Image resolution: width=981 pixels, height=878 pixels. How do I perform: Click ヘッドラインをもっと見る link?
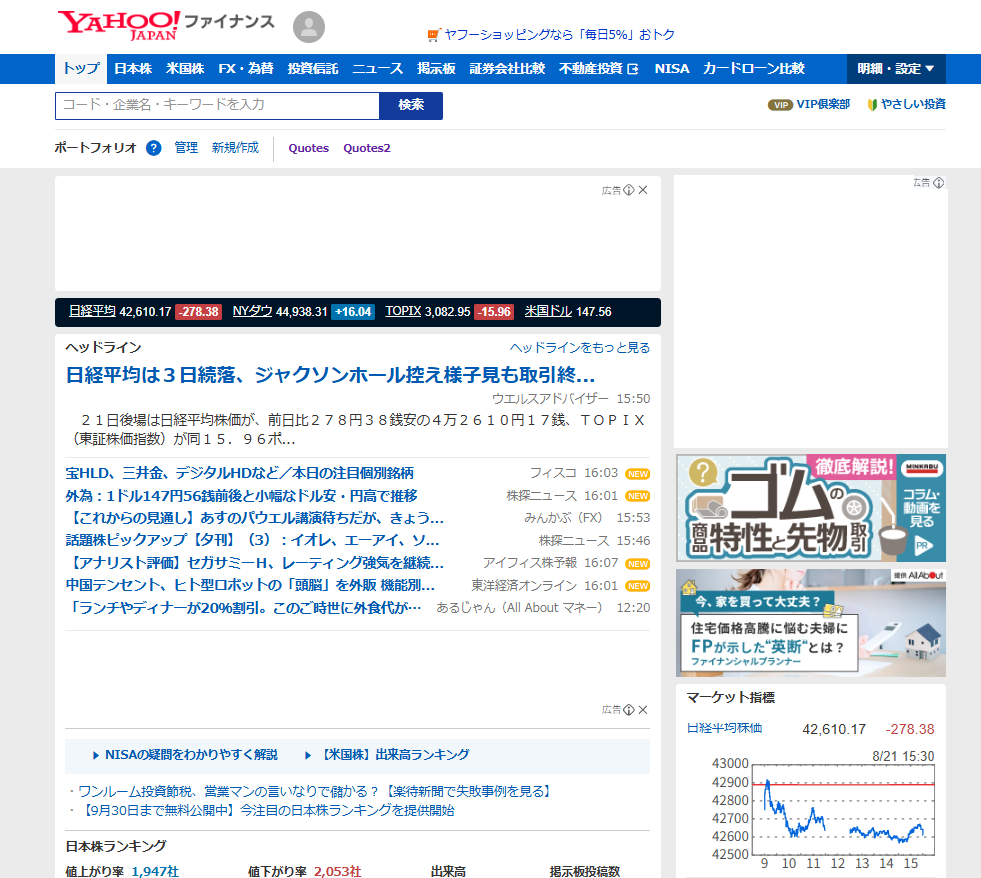579,348
